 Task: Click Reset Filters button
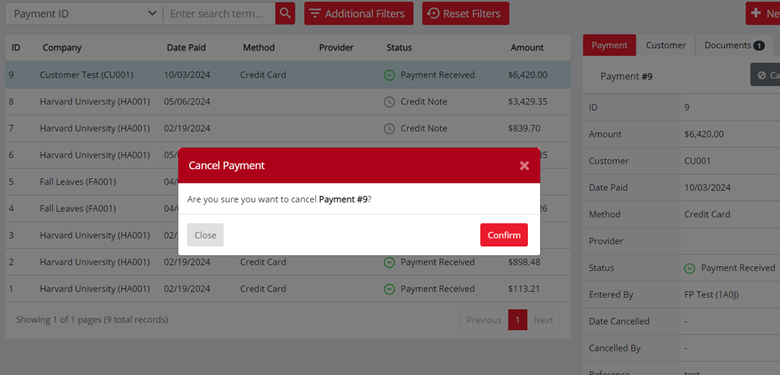pos(466,13)
